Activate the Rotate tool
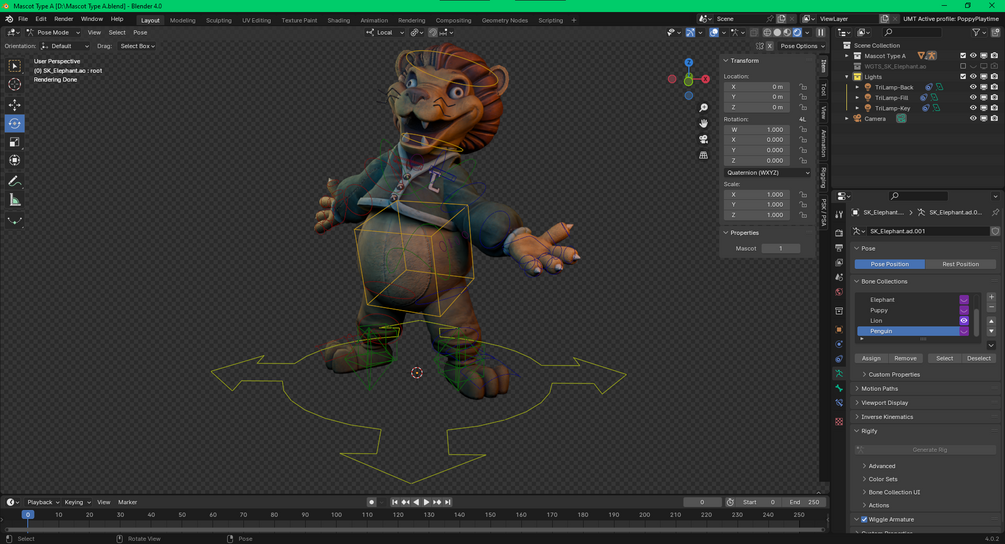This screenshot has height=544, width=1005. pyautogui.click(x=14, y=124)
